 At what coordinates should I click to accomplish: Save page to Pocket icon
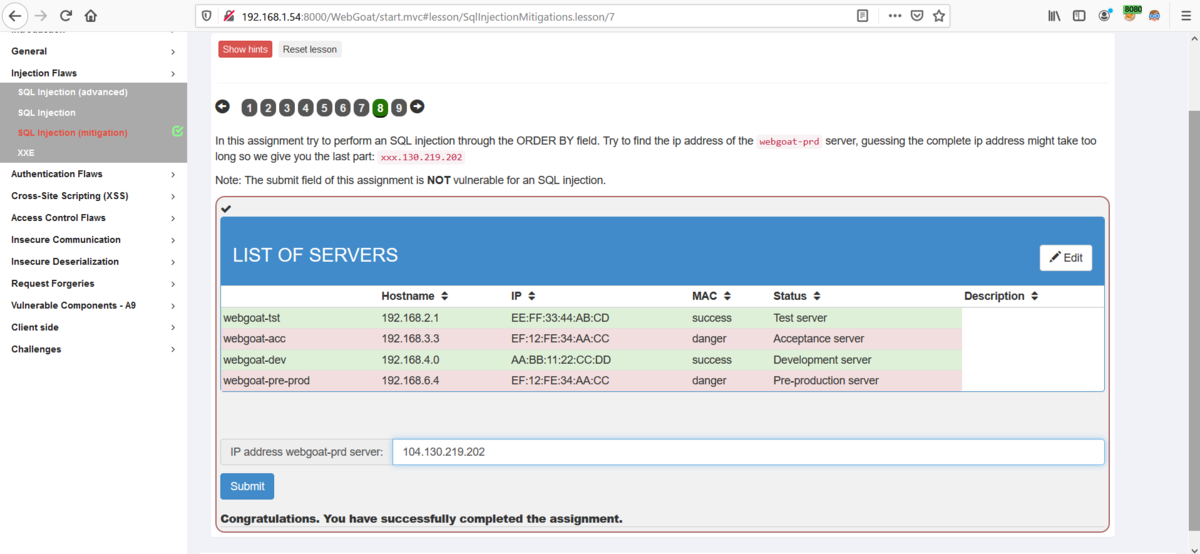tap(916, 16)
